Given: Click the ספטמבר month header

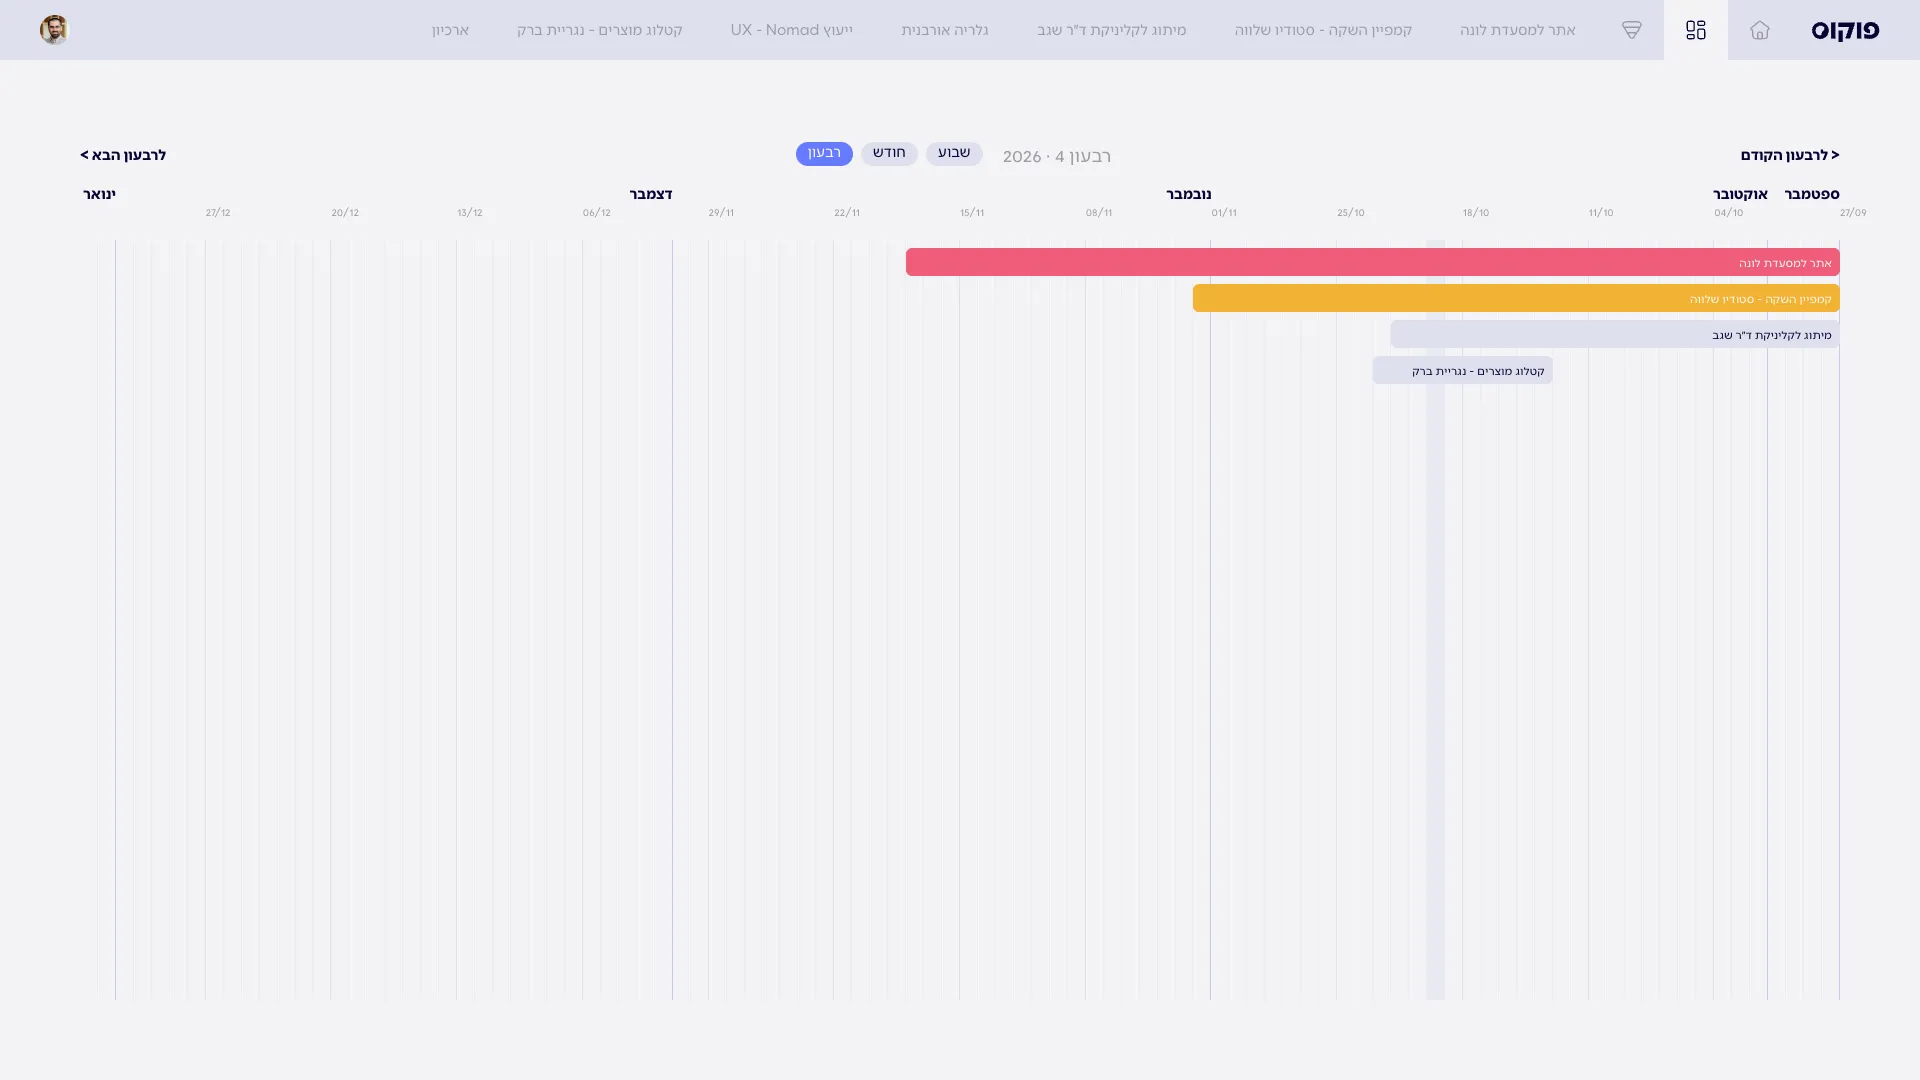Looking at the screenshot, I should (x=1812, y=194).
